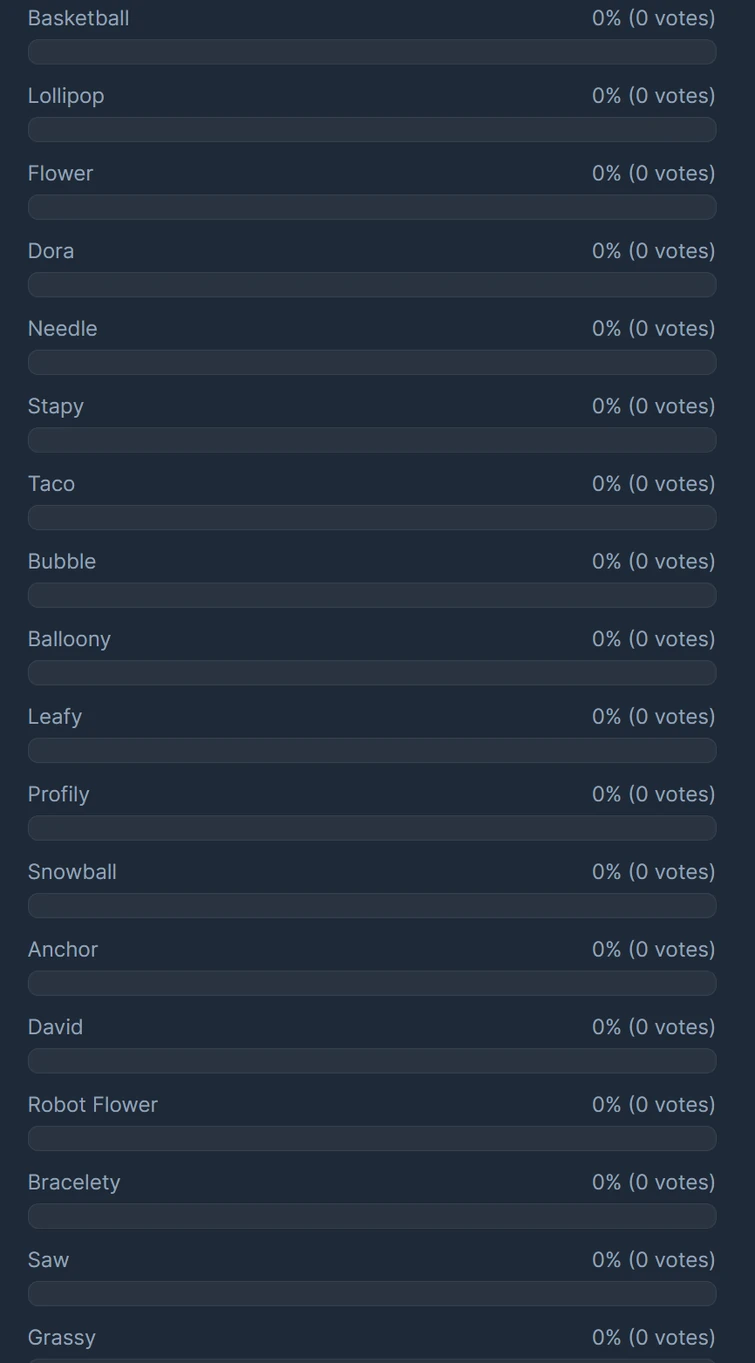Image resolution: width=755 pixels, height=1363 pixels.
Task: Click the Grassy option label
Action: (x=62, y=1337)
